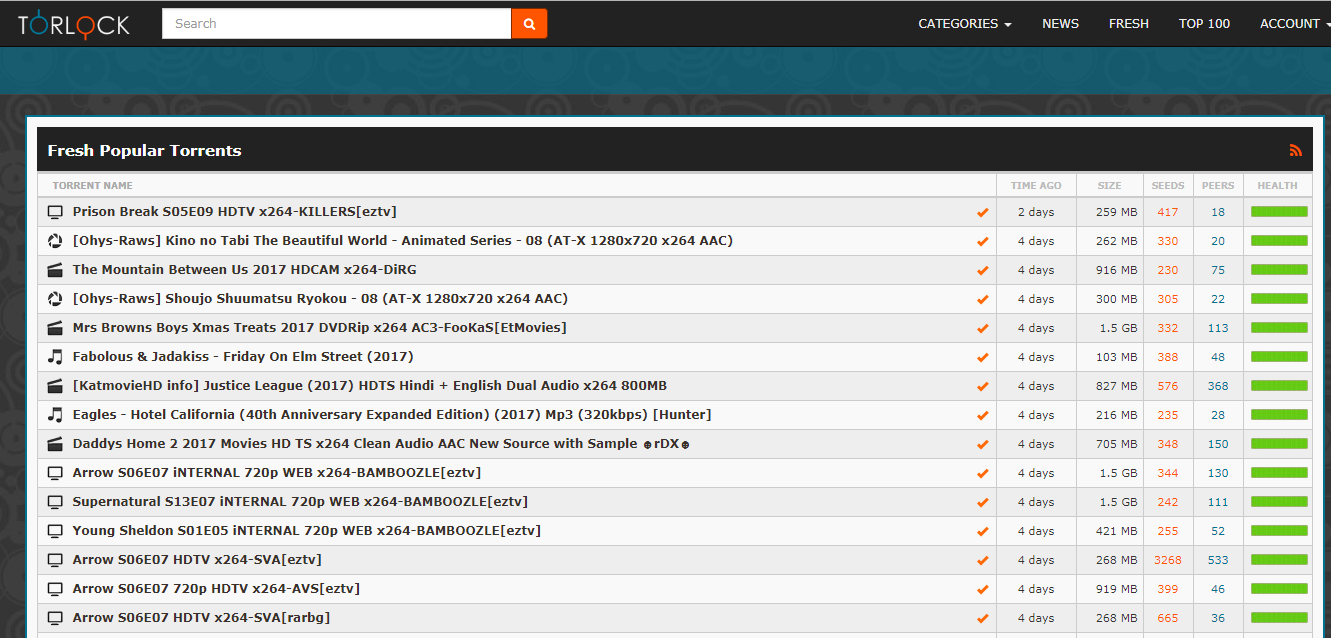Click the verified checkmark on The Mountain Between Us row
The width and height of the screenshot is (1331, 638).
point(982,270)
